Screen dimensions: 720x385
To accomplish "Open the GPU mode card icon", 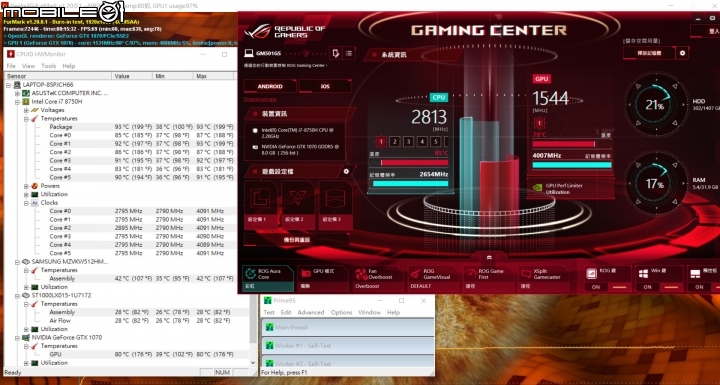I will (x=306, y=274).
